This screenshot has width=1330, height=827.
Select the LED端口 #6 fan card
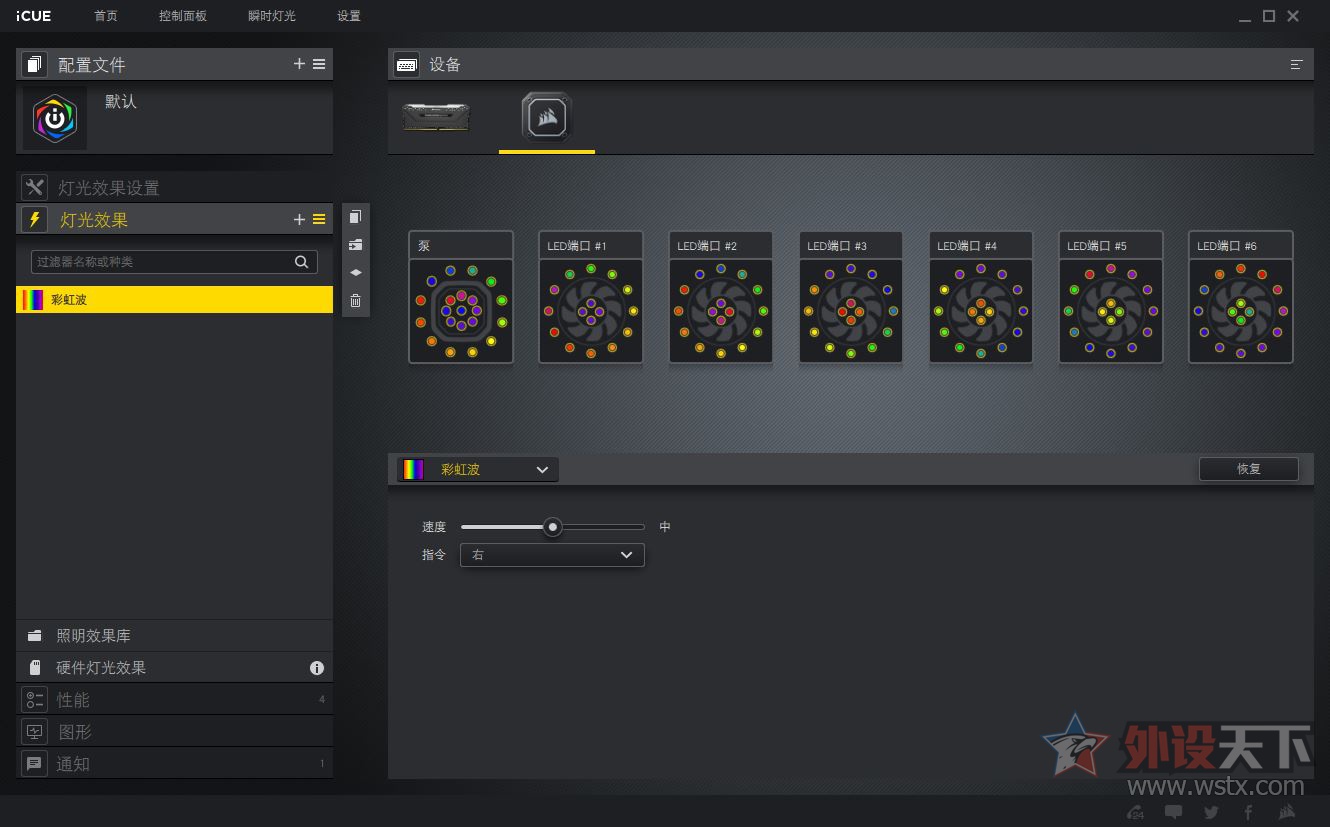click(1241, 297)
